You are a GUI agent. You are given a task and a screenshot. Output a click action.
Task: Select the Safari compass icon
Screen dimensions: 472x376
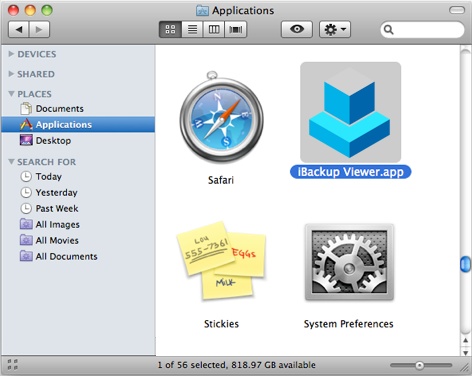point(221,117)
